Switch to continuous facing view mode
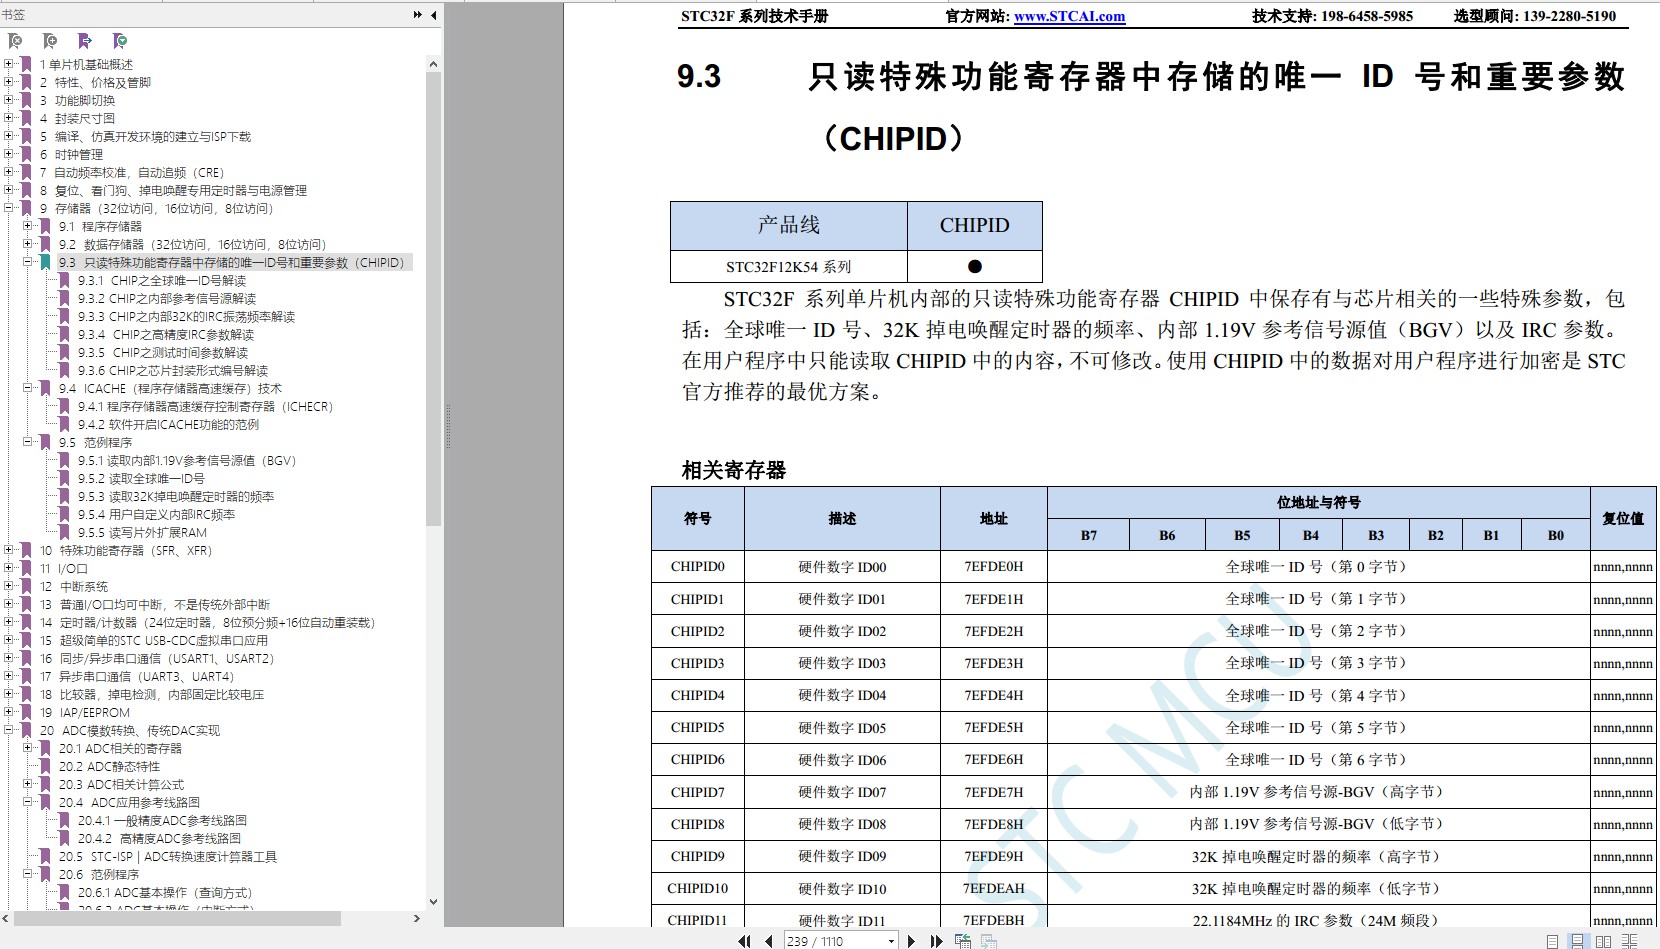 [x=1630, y=941]
